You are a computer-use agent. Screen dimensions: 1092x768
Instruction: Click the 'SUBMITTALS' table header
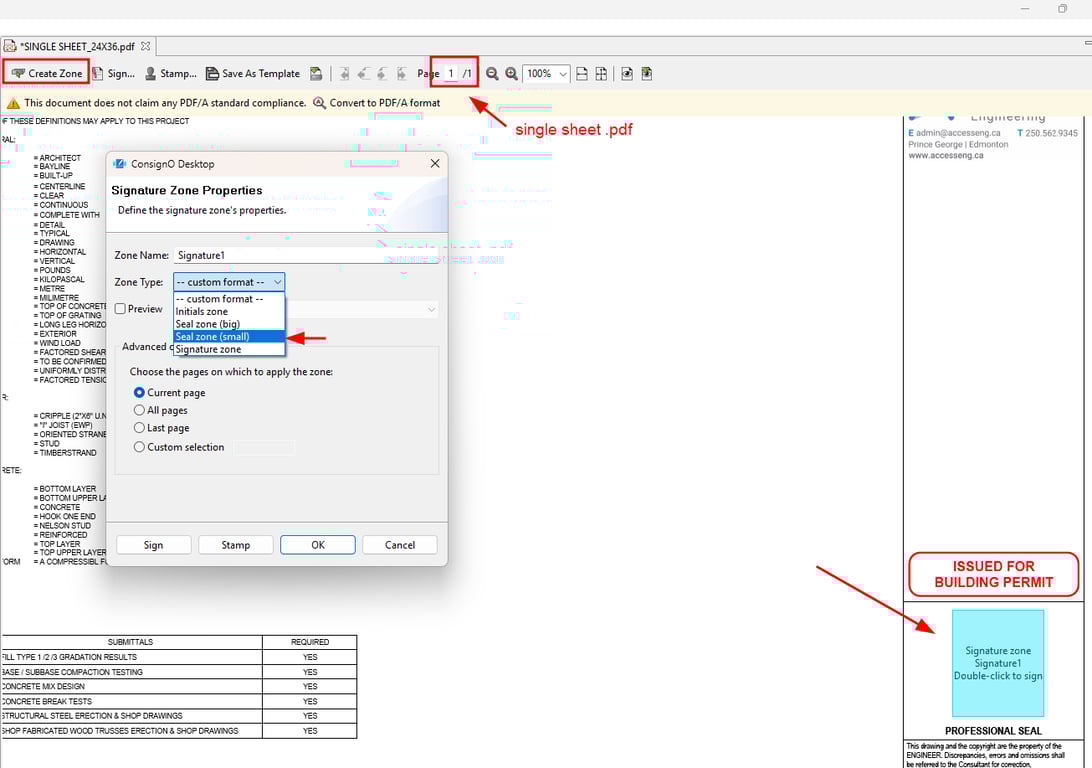click(130, 642)
